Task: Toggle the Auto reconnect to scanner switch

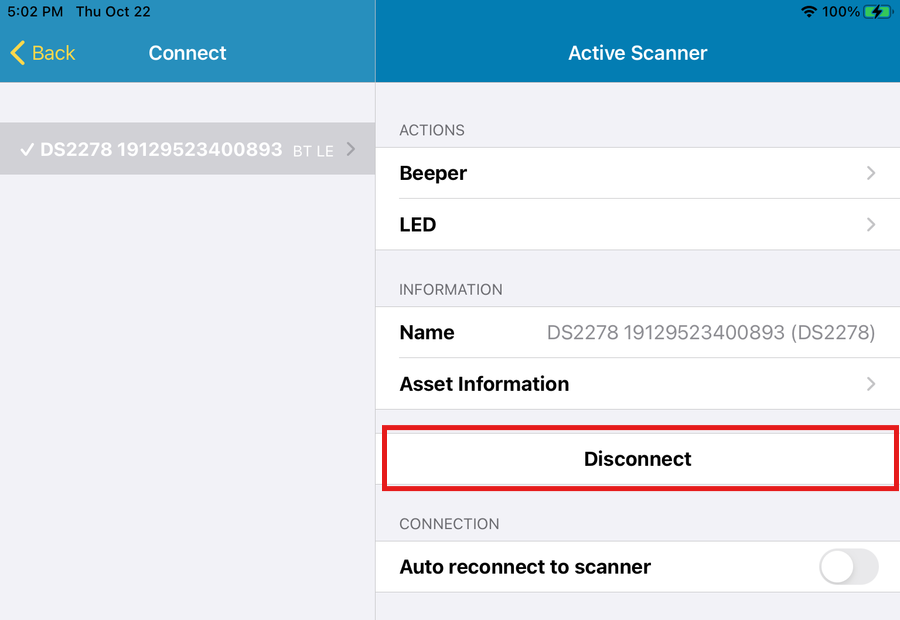Action: 848,567
